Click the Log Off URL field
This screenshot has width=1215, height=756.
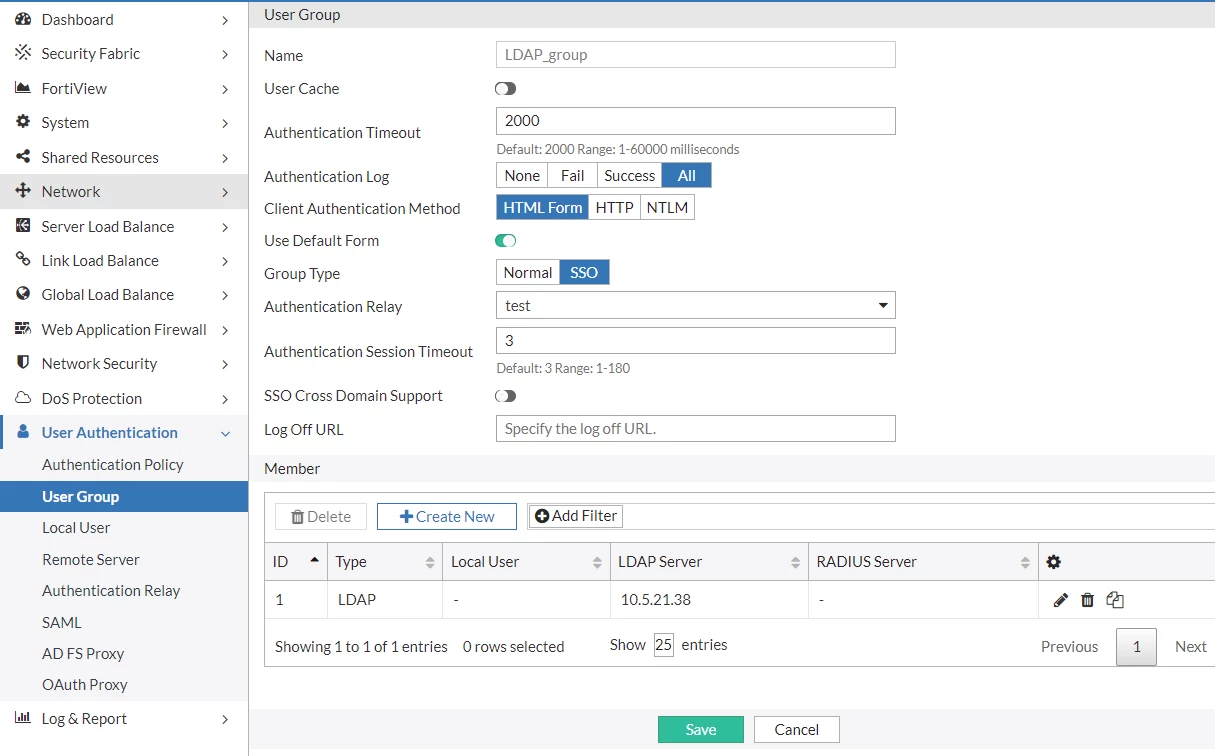(696, 428)
